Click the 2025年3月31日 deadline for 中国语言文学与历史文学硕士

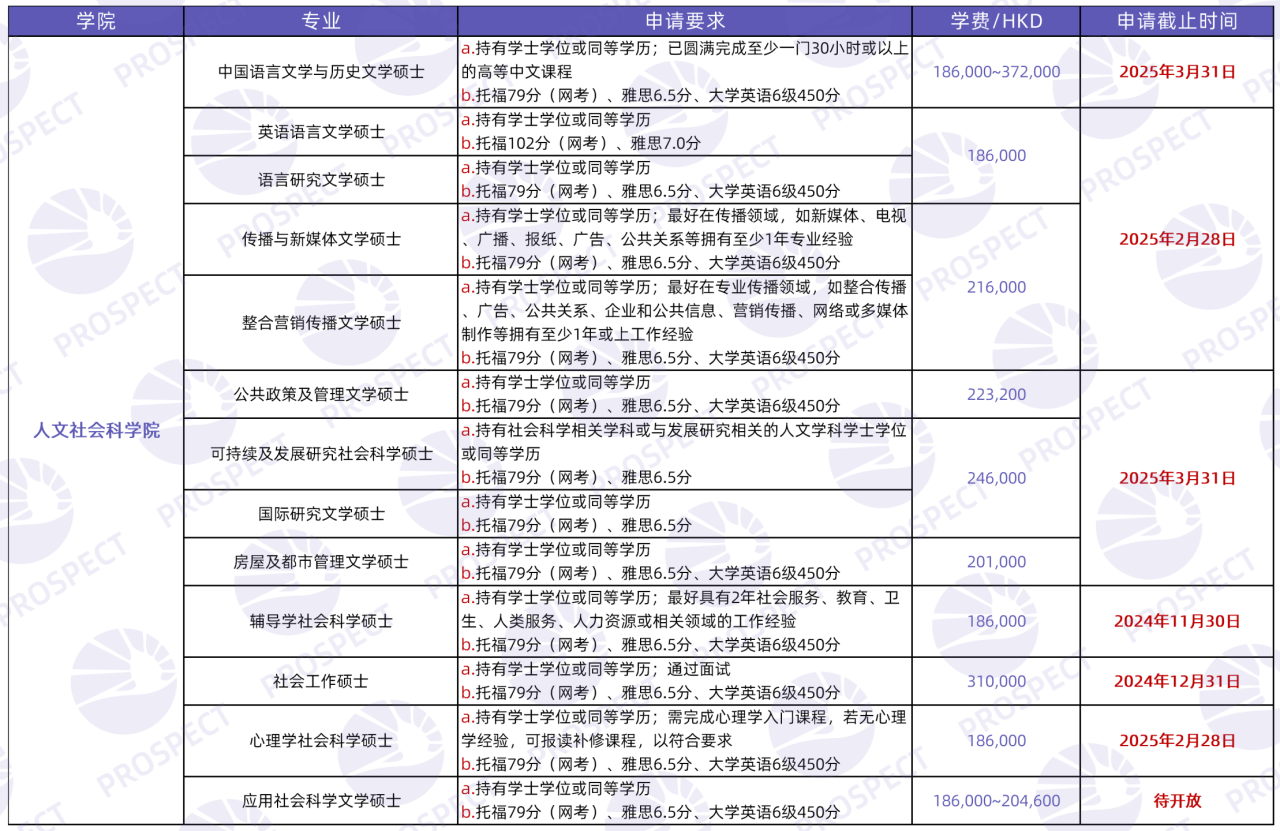coord(1177,72)
